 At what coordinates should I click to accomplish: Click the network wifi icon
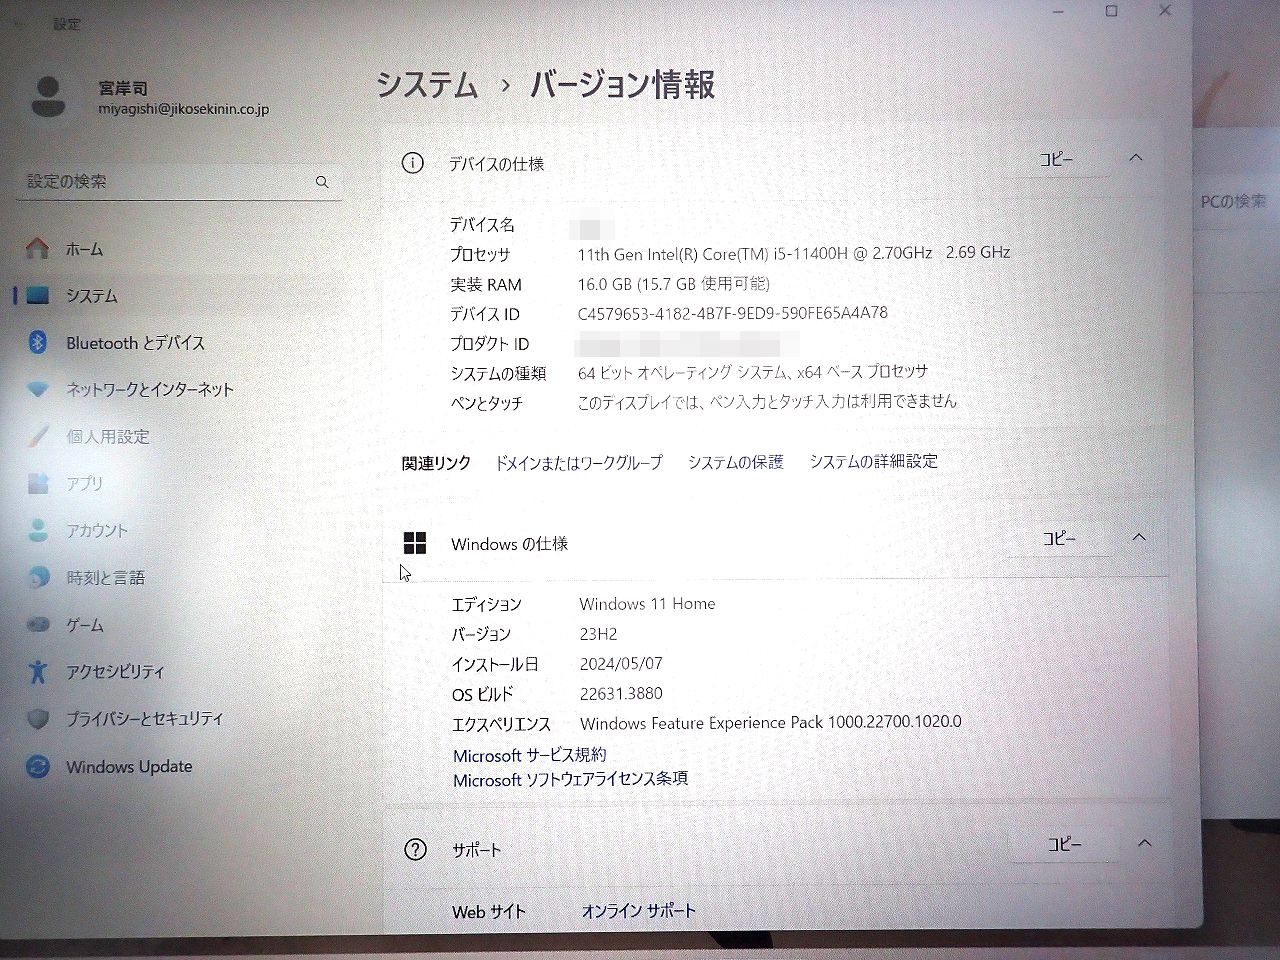pyautogui.click(x=38, y=389)
